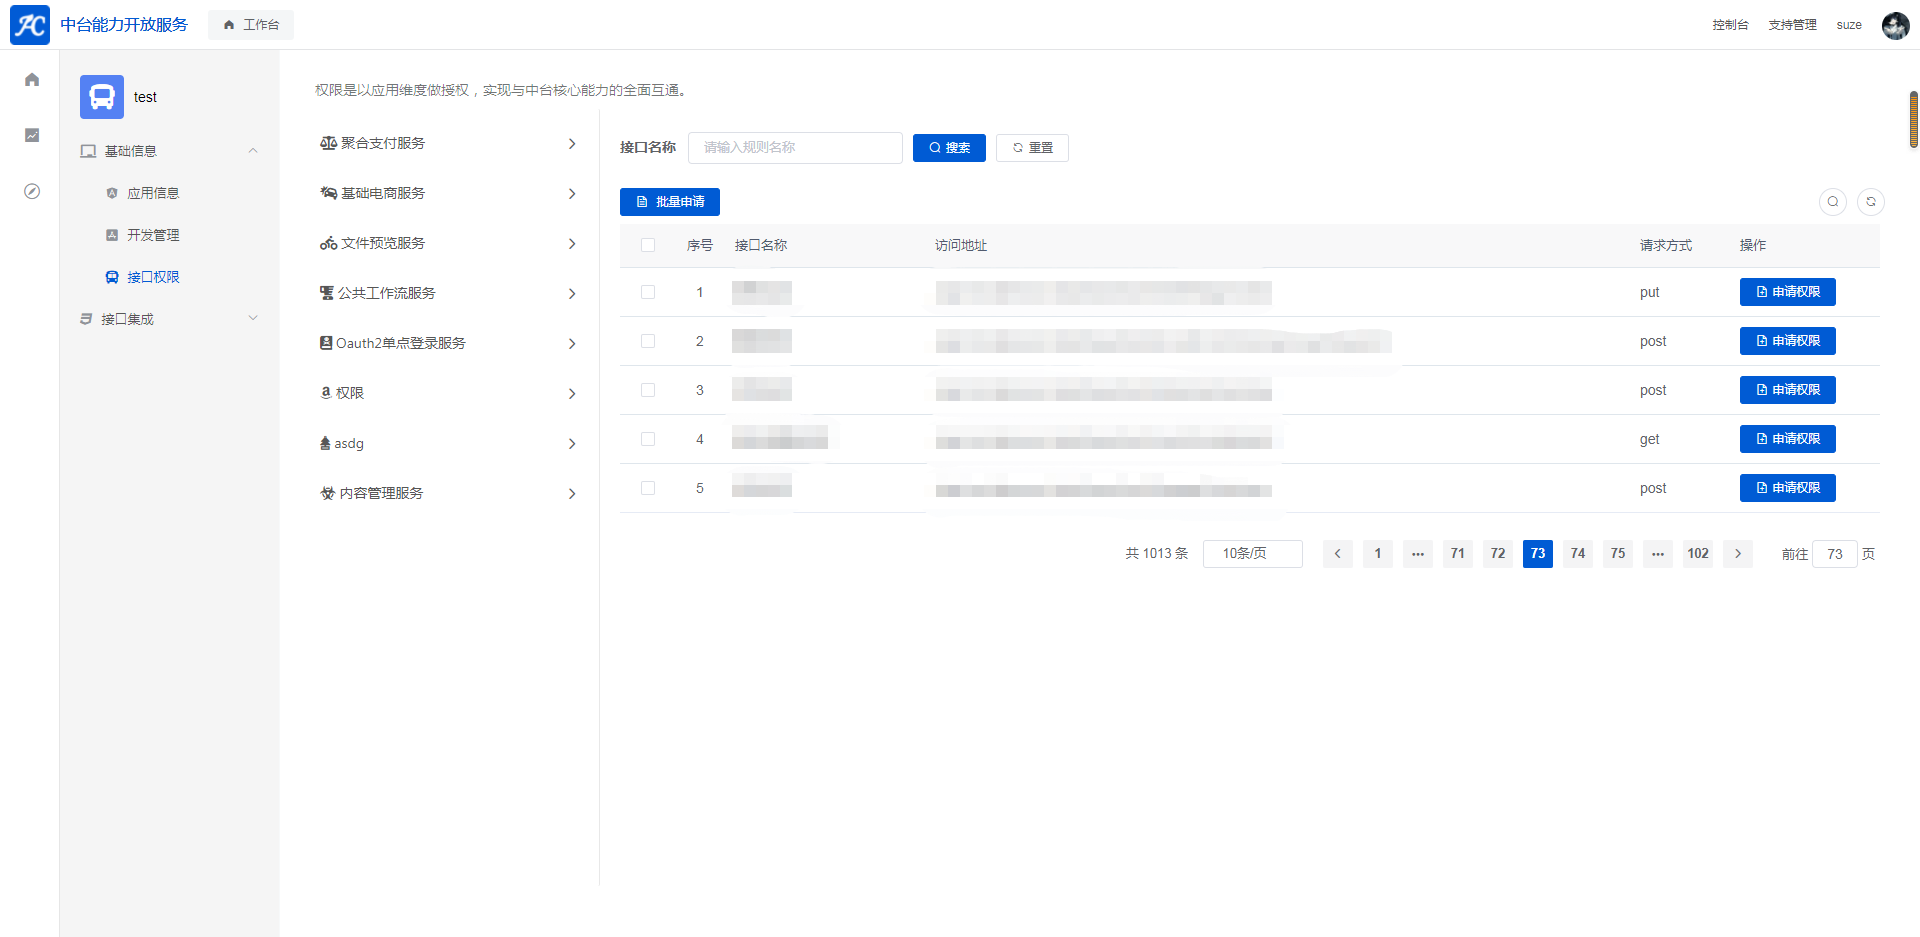The image size is (1920, 937).
Task: Toggle the select-all checkbox in table header
Action: point(648,245)
